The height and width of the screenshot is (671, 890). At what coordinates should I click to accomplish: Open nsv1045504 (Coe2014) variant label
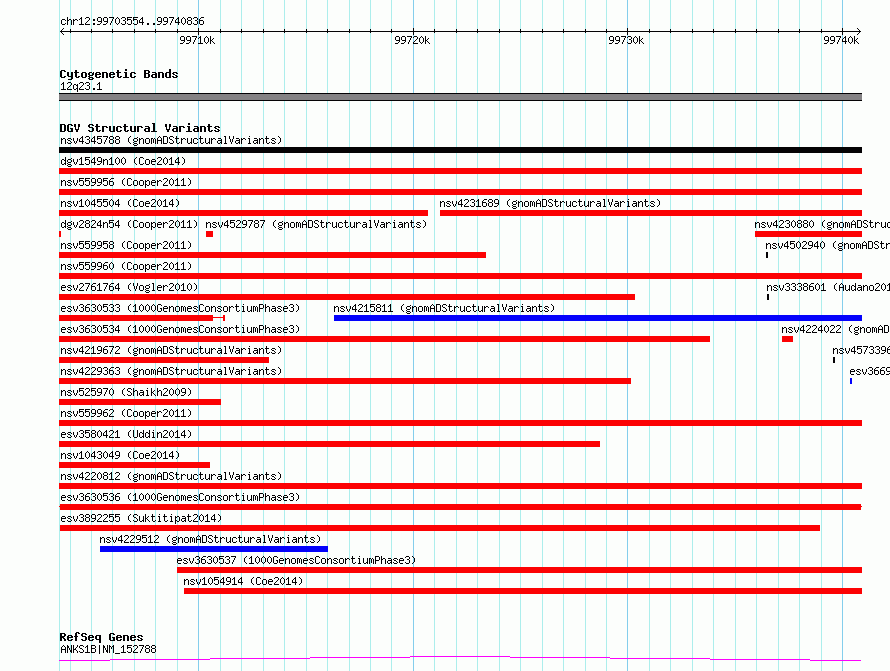(x=120, y=203)
